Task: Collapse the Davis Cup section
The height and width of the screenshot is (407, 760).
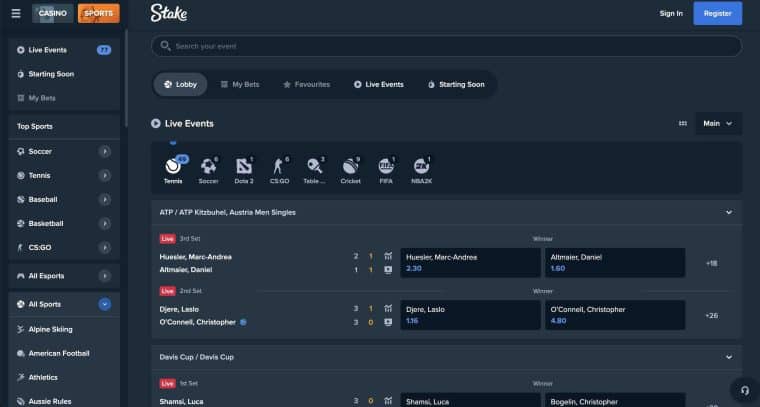Action: (x=728, y=357)
